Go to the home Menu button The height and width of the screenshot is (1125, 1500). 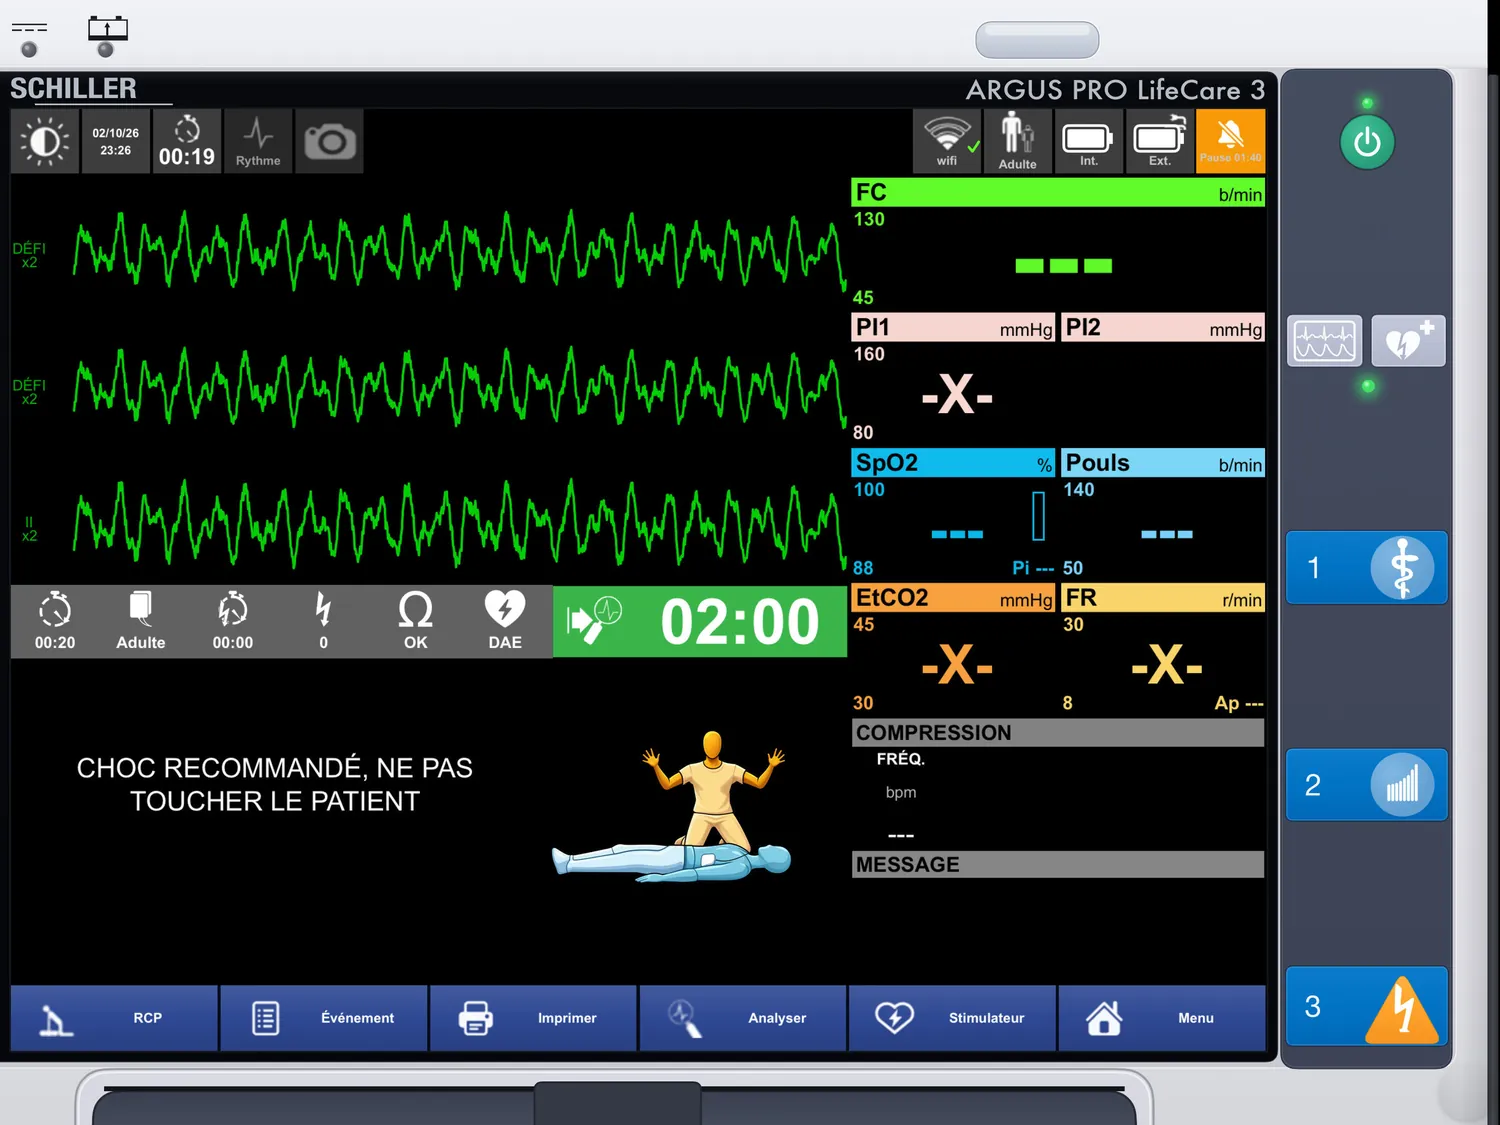click(1162, 1018)
